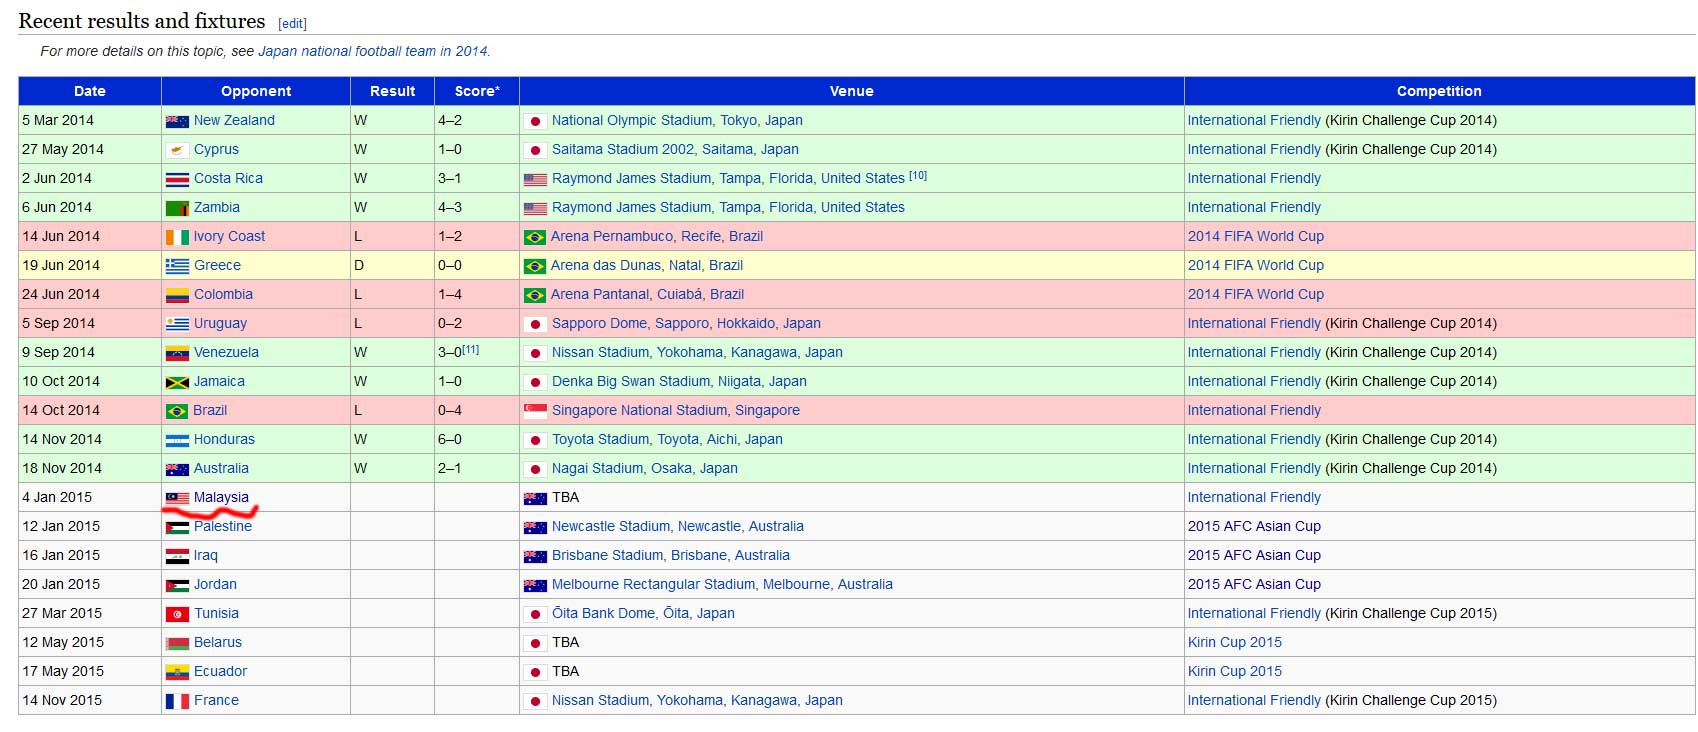Viewport: 1698px width, 732px height.
Task: Click the Cyprus flag beside the opponent name
Action: [x=177, y=150]
